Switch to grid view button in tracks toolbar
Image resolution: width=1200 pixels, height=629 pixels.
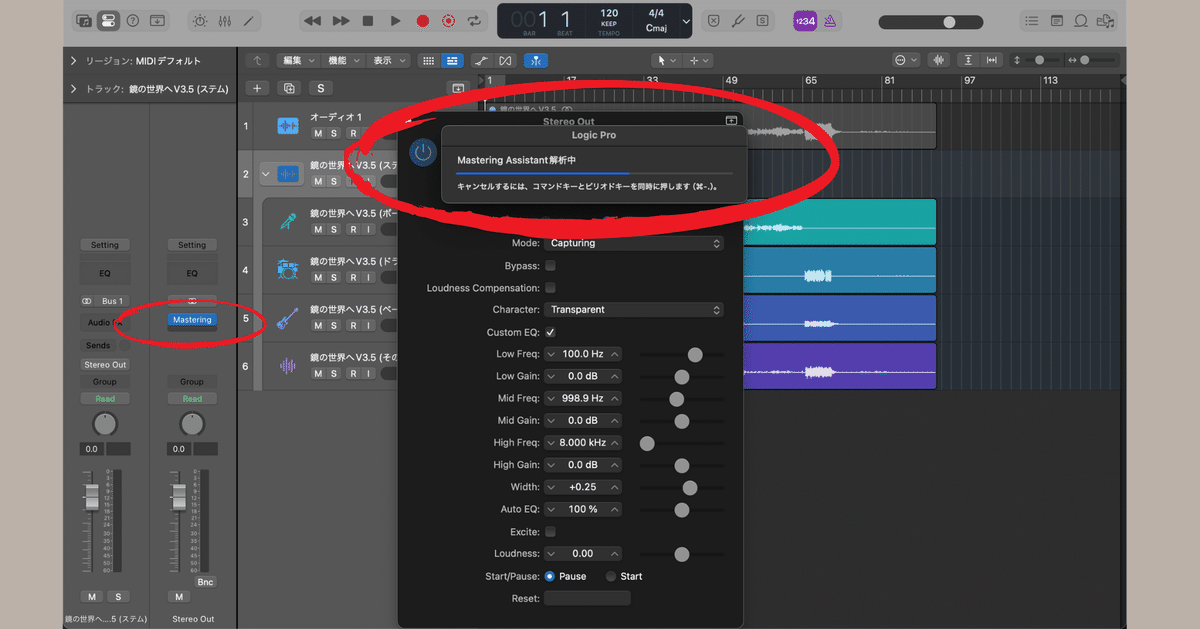point(428,60)
